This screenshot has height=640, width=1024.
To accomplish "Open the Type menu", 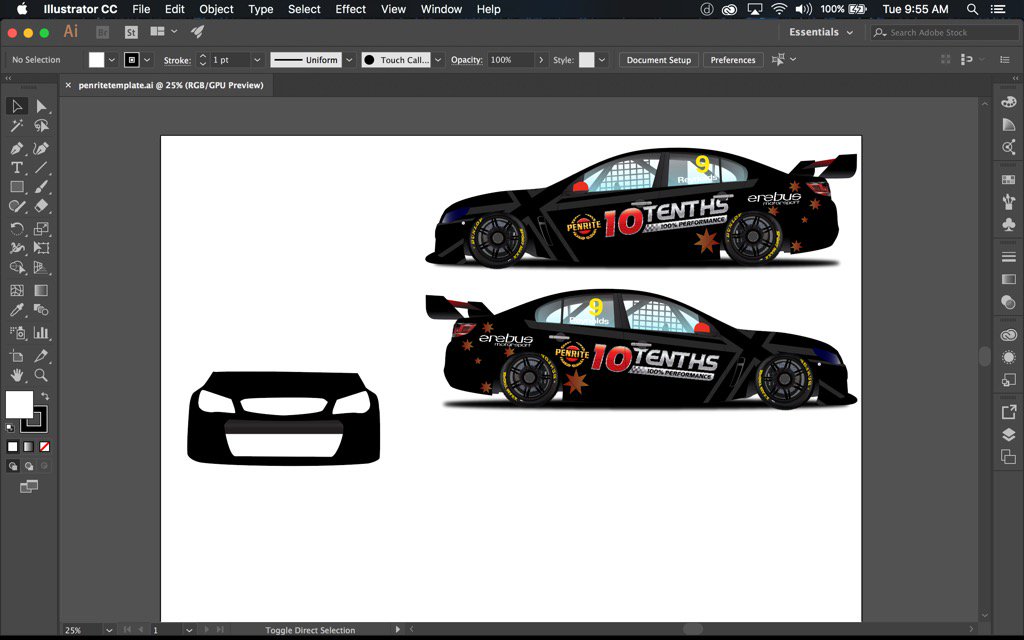I will click(261, 9).
